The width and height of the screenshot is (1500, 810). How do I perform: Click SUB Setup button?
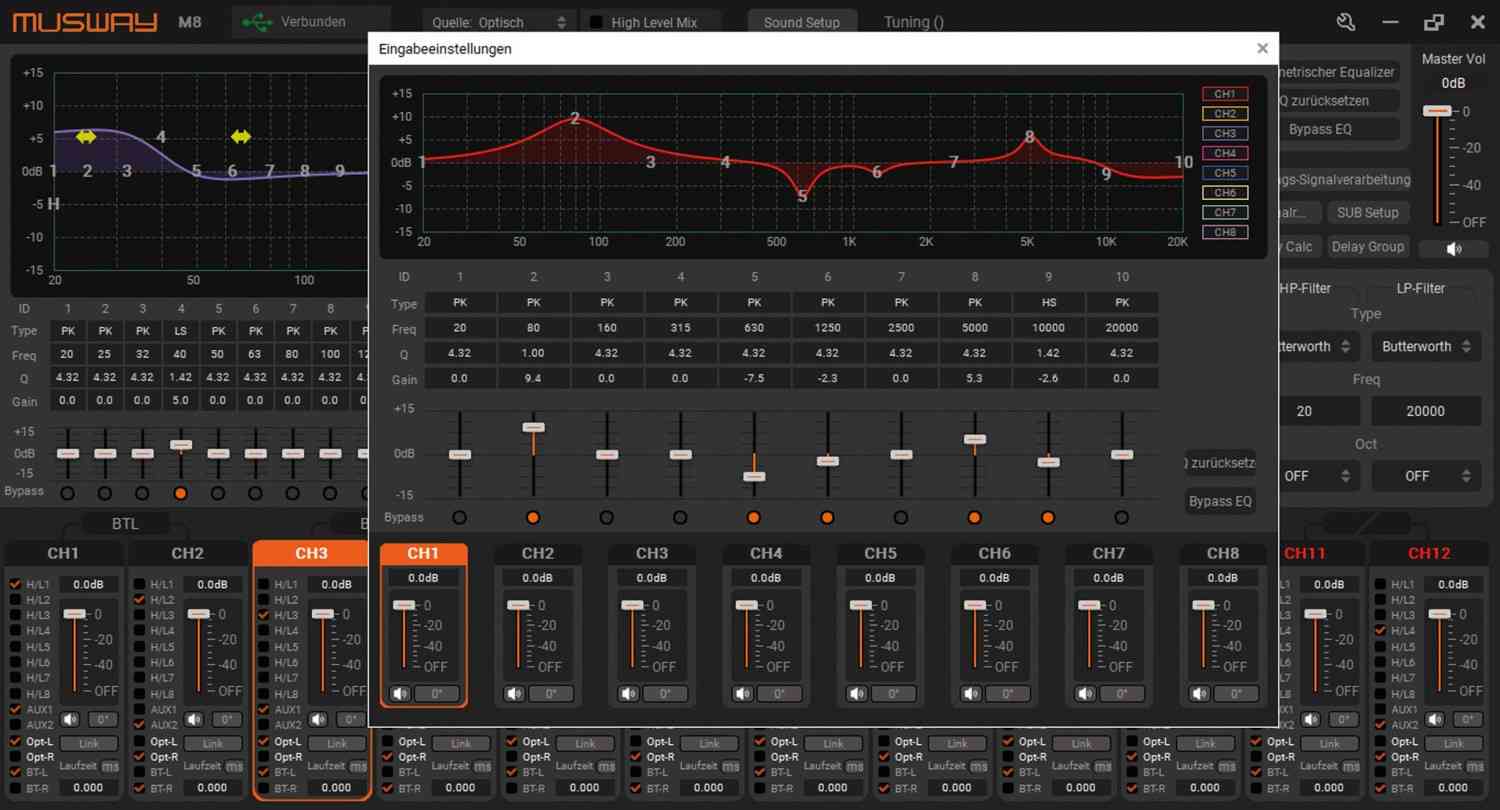coord(1368,213)
